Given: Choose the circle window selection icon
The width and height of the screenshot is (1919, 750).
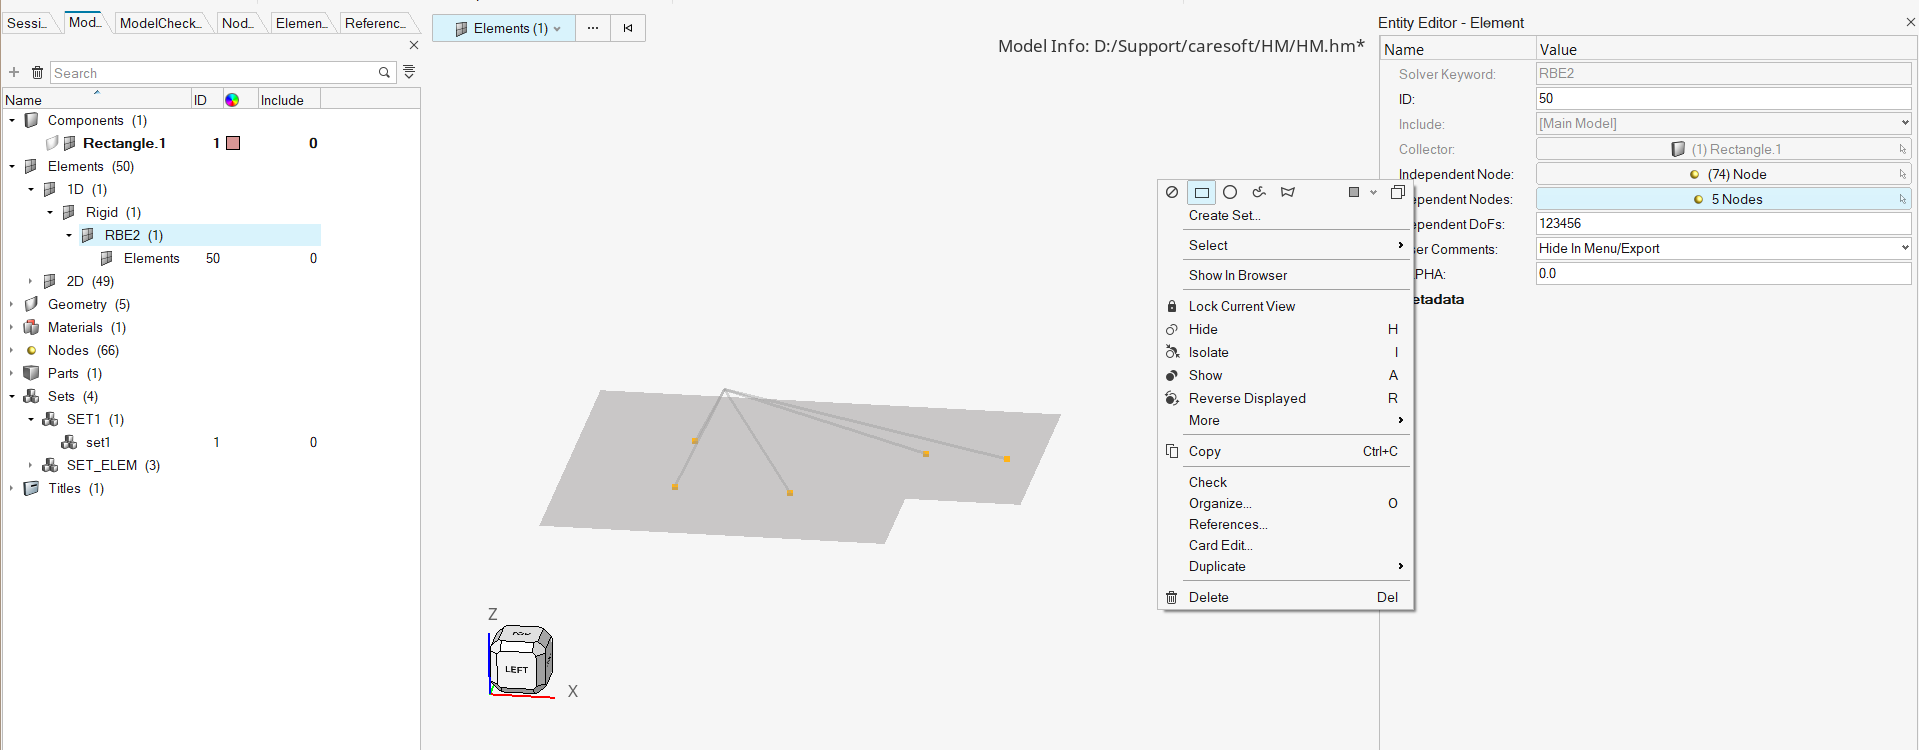Looking at the screenshot, I should coord(1230,192).
